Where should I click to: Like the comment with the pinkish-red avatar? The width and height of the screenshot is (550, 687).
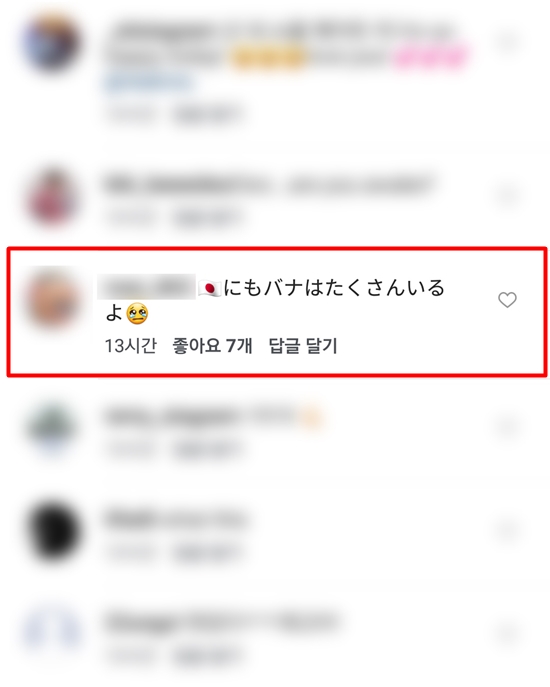[x=507, y=195]
